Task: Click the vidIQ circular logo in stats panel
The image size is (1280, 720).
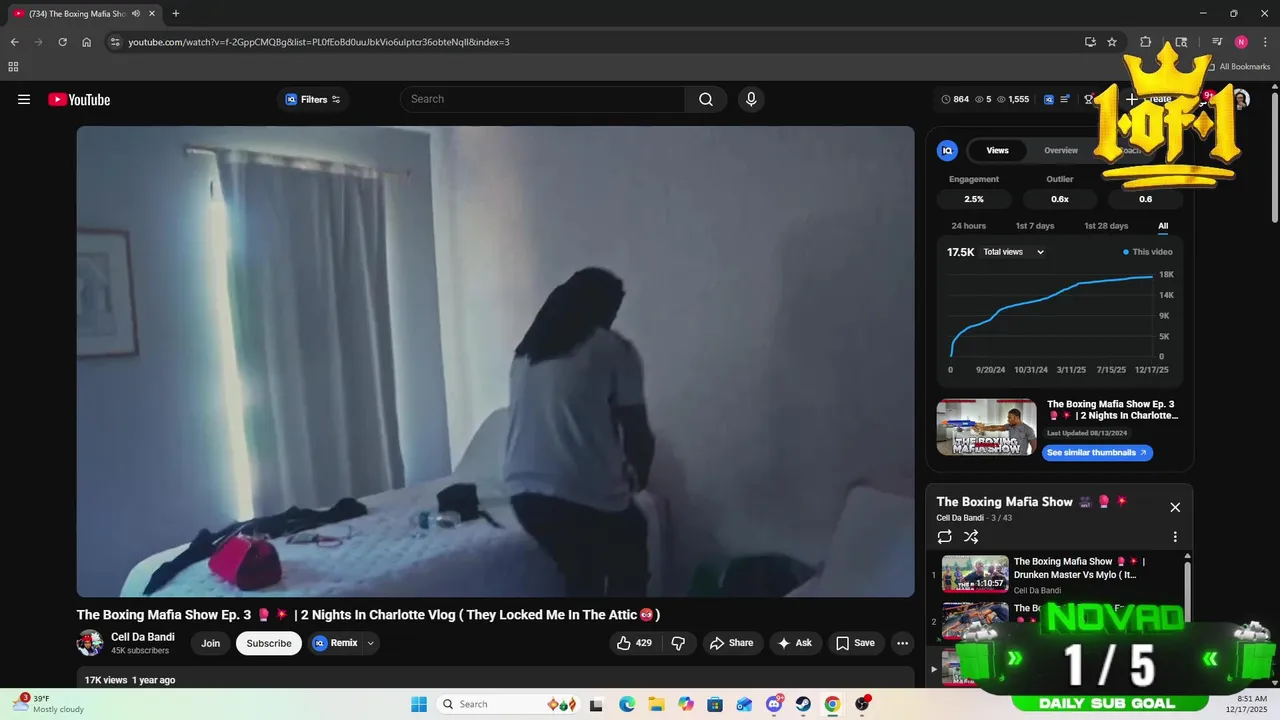Action: [x=947, y=150]
